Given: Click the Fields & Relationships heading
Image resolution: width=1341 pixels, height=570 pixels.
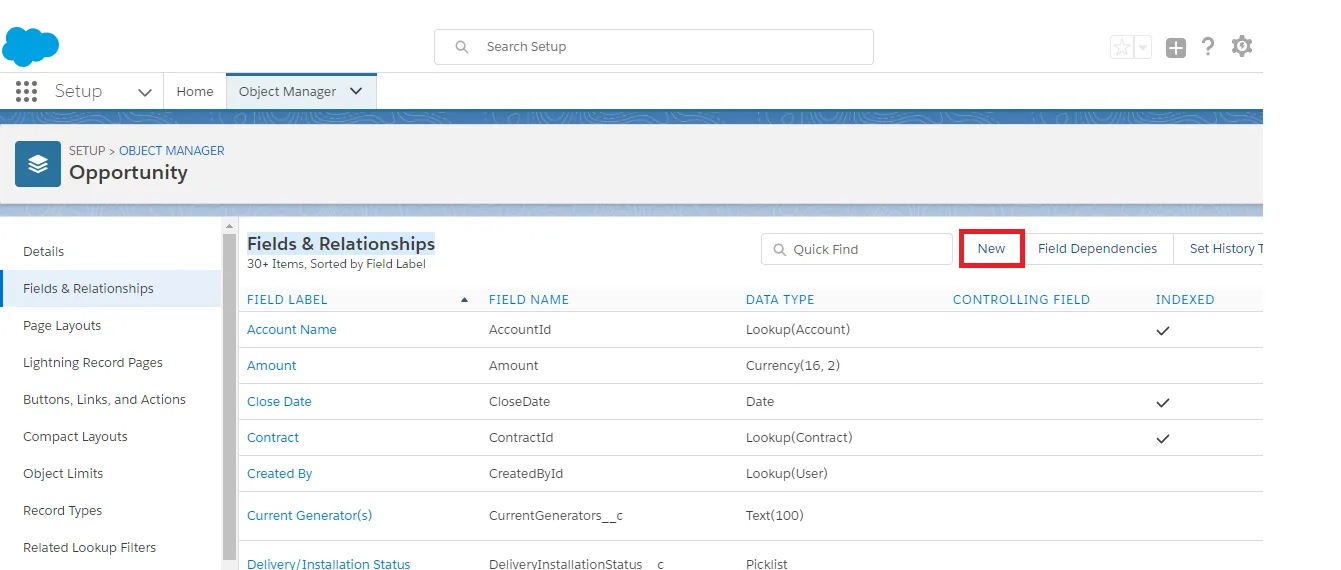Looking at the screenshot, I should (x=341, y=243).
